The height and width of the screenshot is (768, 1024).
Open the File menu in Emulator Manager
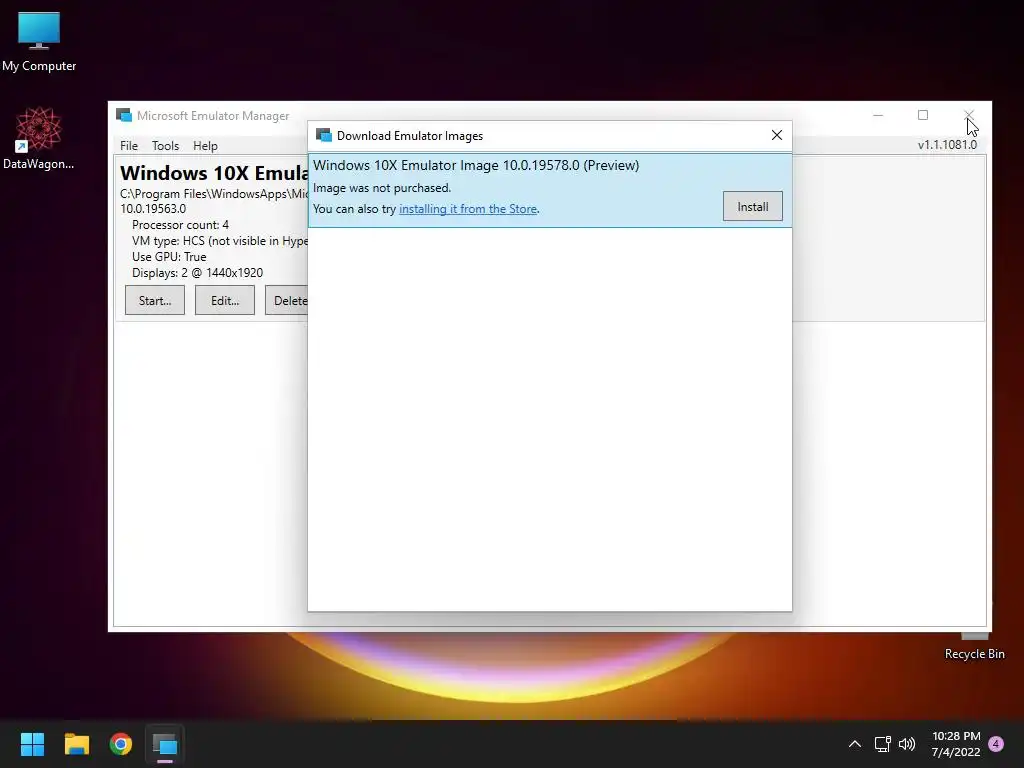(x=129, y=146)
